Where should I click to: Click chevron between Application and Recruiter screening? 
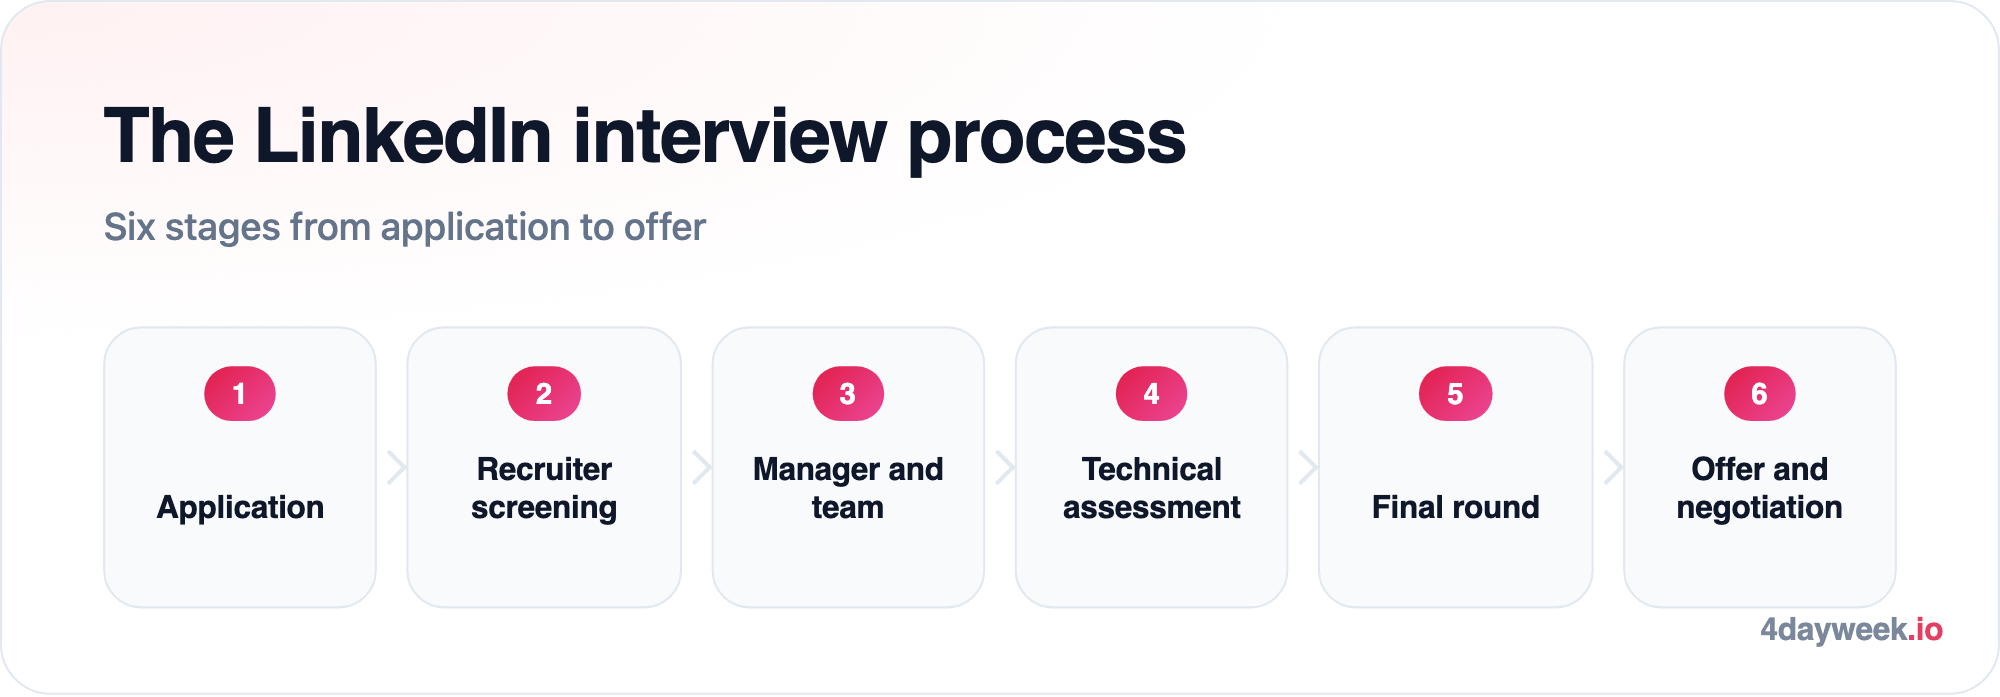pos(396,467)
